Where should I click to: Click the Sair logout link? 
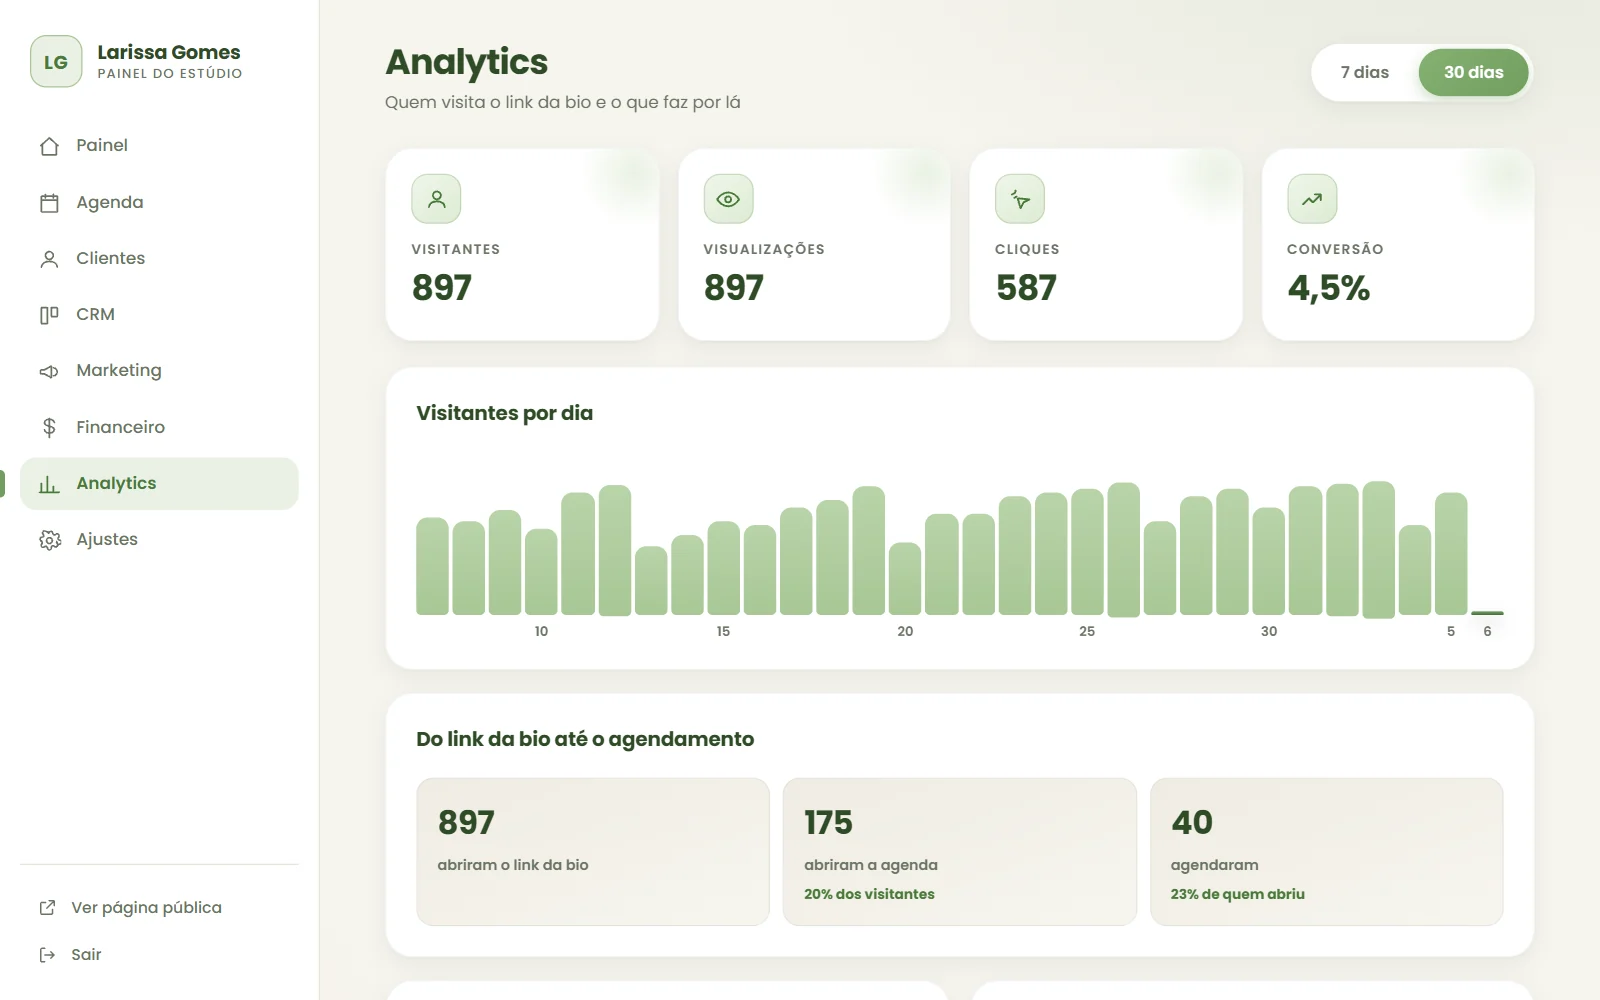(159, 955)
